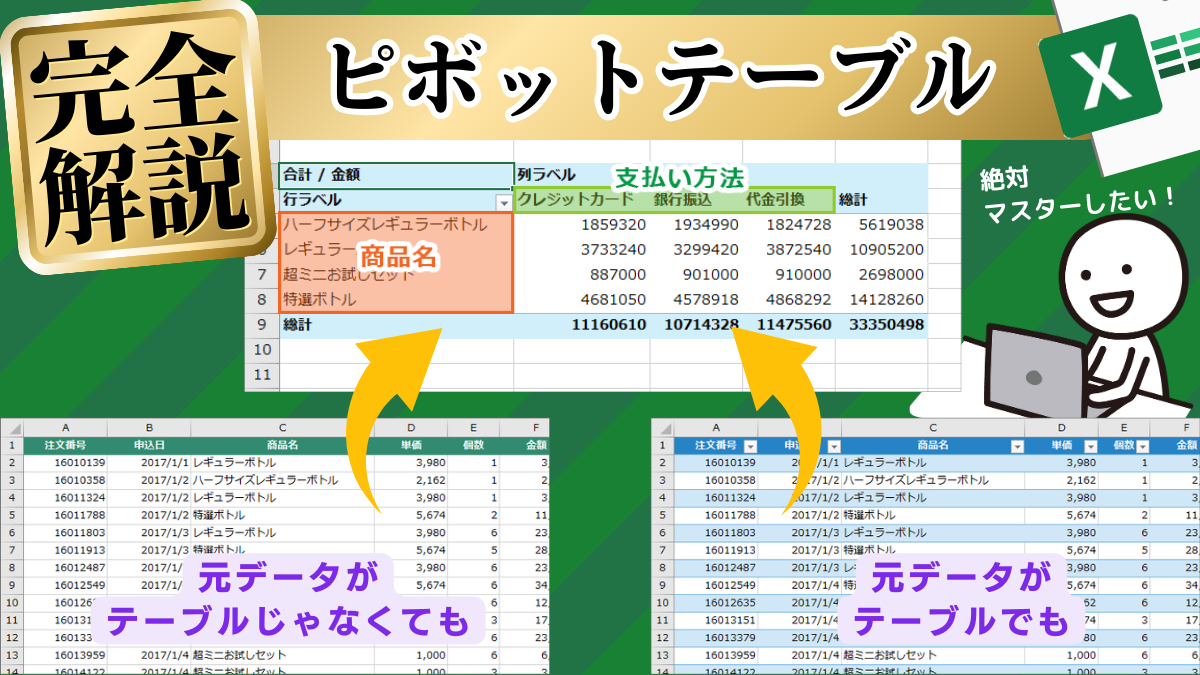Open the 単価 filter dropdown
The width and height of the screenshot is (1200, 675).
1091,444
